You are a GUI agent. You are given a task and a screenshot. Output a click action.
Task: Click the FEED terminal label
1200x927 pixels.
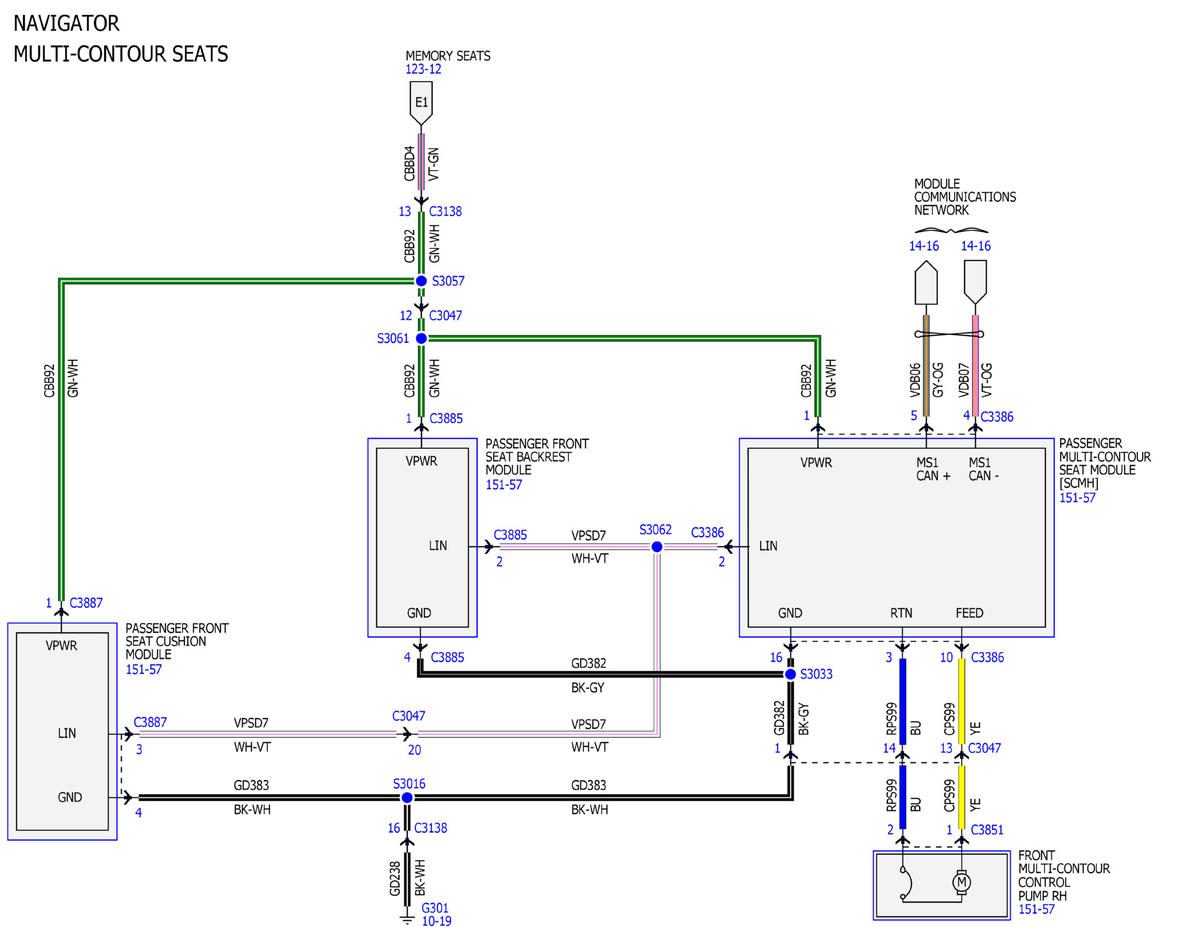point(969,613)
